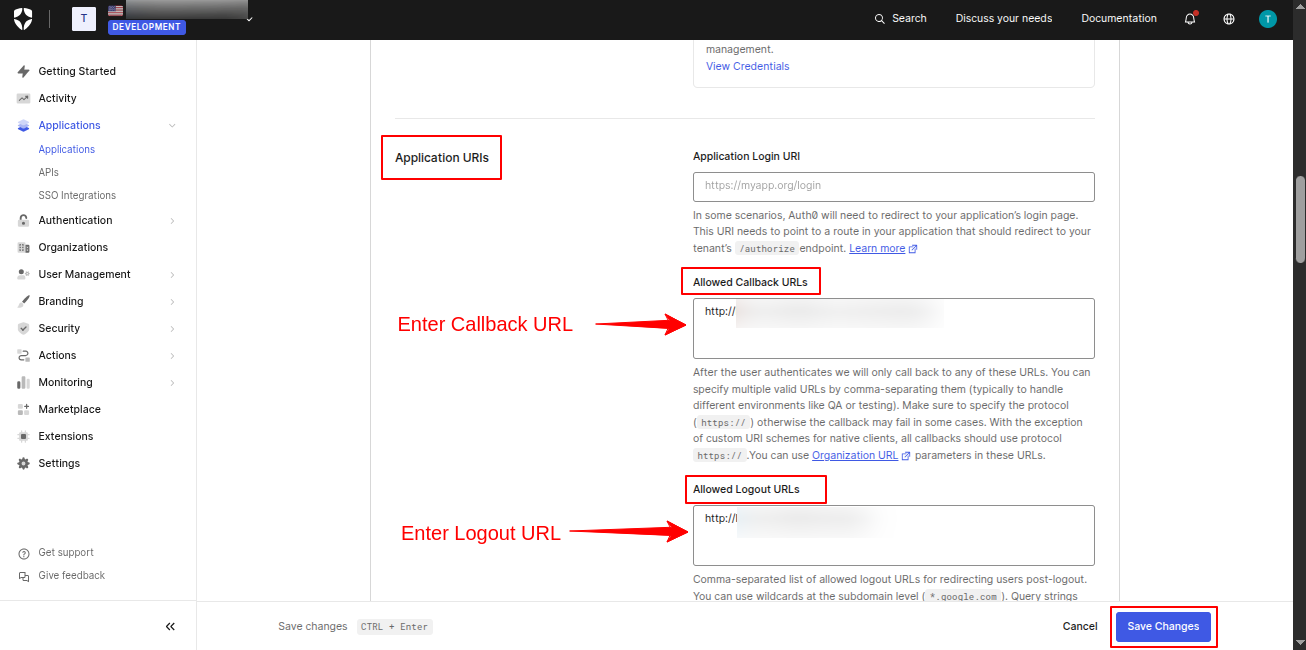The width and height of the screenshot is (1306, 650).
Task: Click Give feedback chat icon
Action: click(x=24, y=576)
